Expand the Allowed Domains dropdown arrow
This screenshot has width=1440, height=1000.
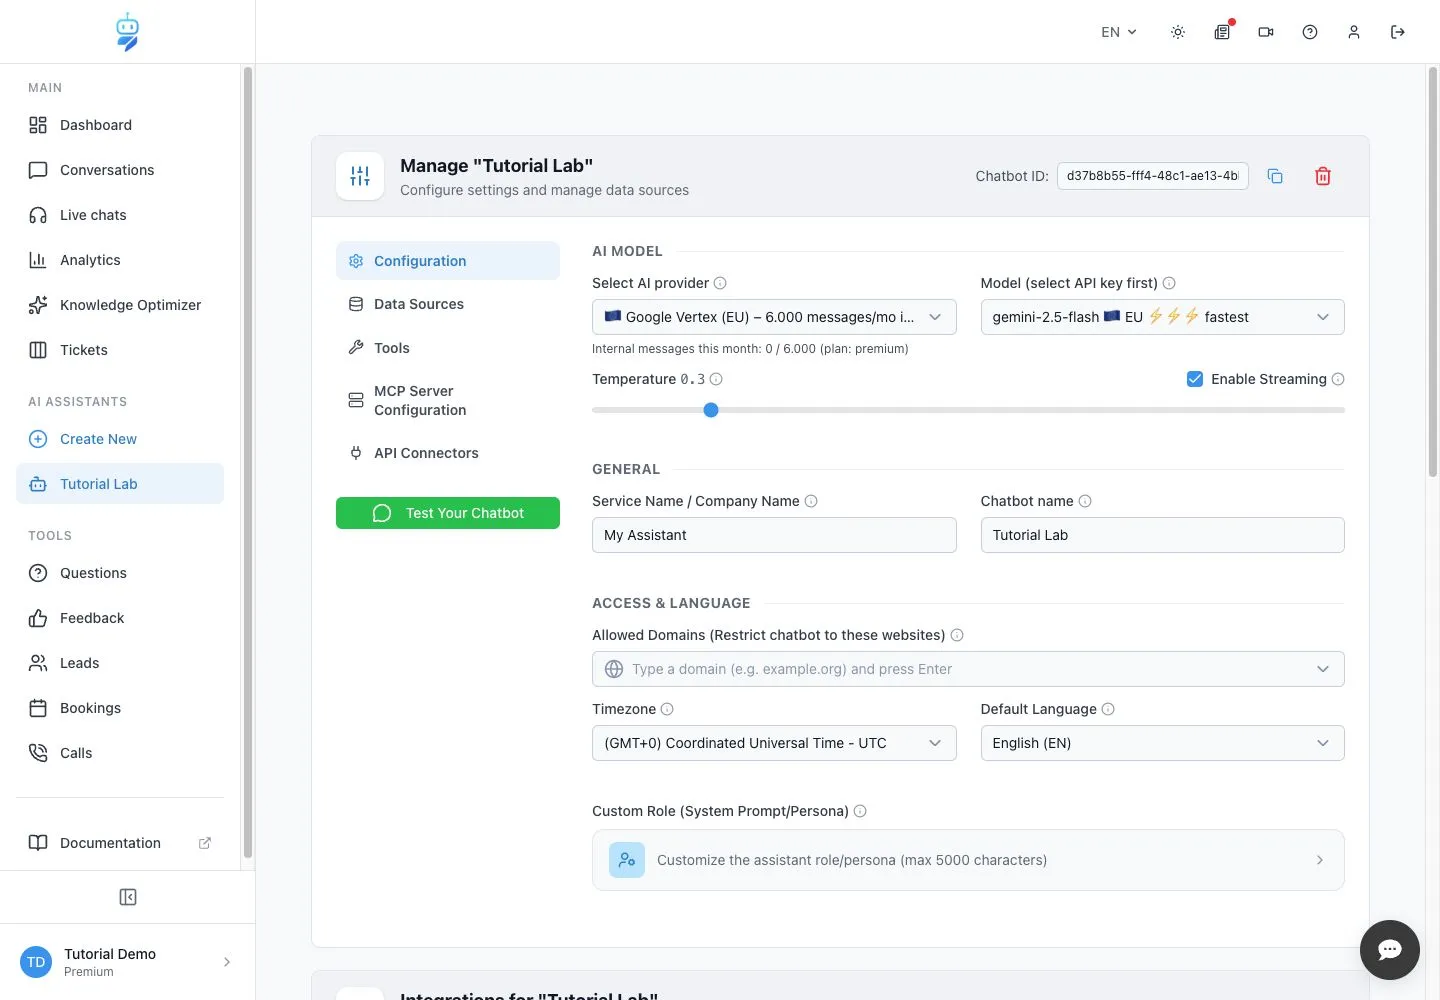(x=1323, y=669)
